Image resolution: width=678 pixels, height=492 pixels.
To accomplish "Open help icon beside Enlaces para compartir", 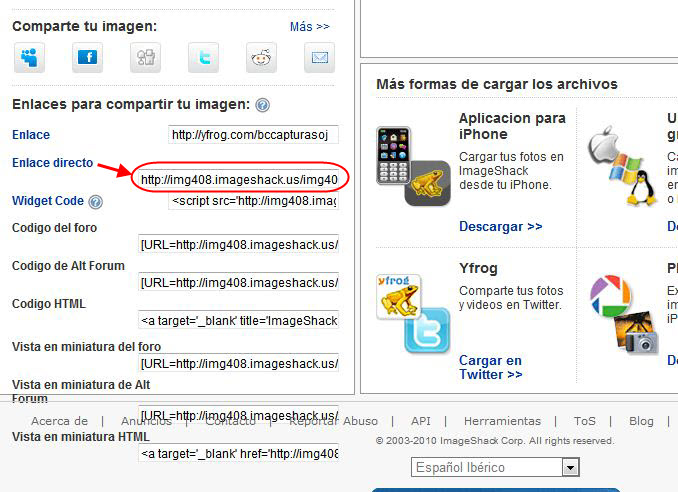I will [x=262, y=105].
